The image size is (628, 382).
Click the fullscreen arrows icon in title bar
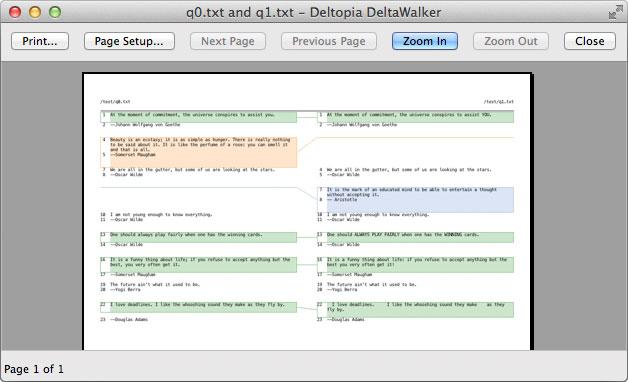[615, 12]
